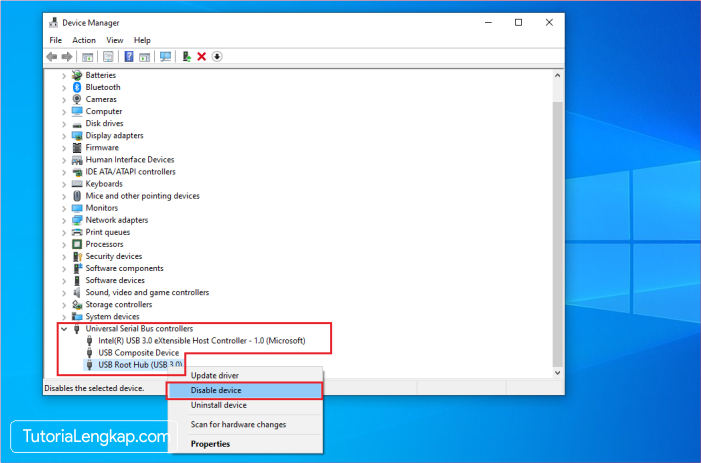This screenshot has height=463, width=701.
Task: Select the USB Root Hub (USB 3.0) entry
Action: (140, 365)
